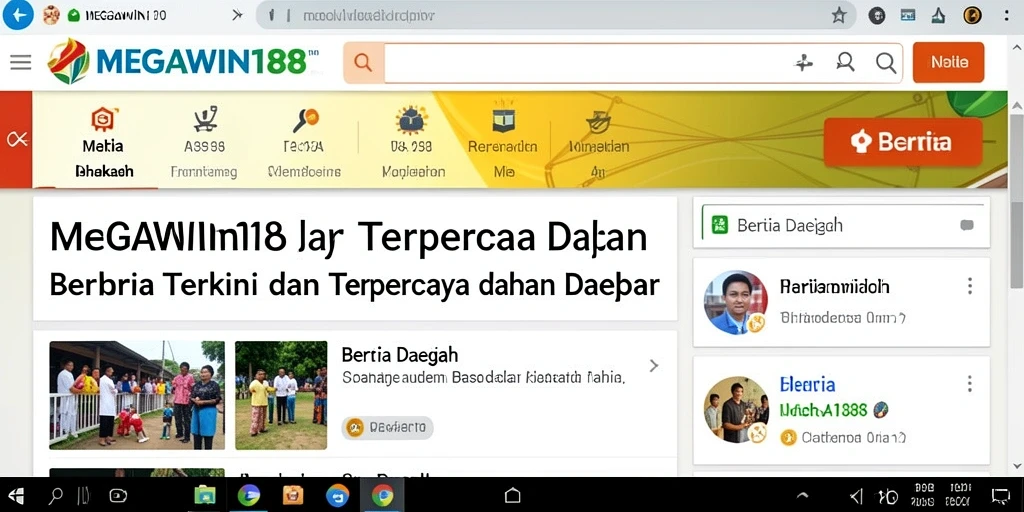The width and height of the screenshot is (1024, 512).
Task: Open the Metia Dhakaeh menu item
Action: [x=104, y=144]
